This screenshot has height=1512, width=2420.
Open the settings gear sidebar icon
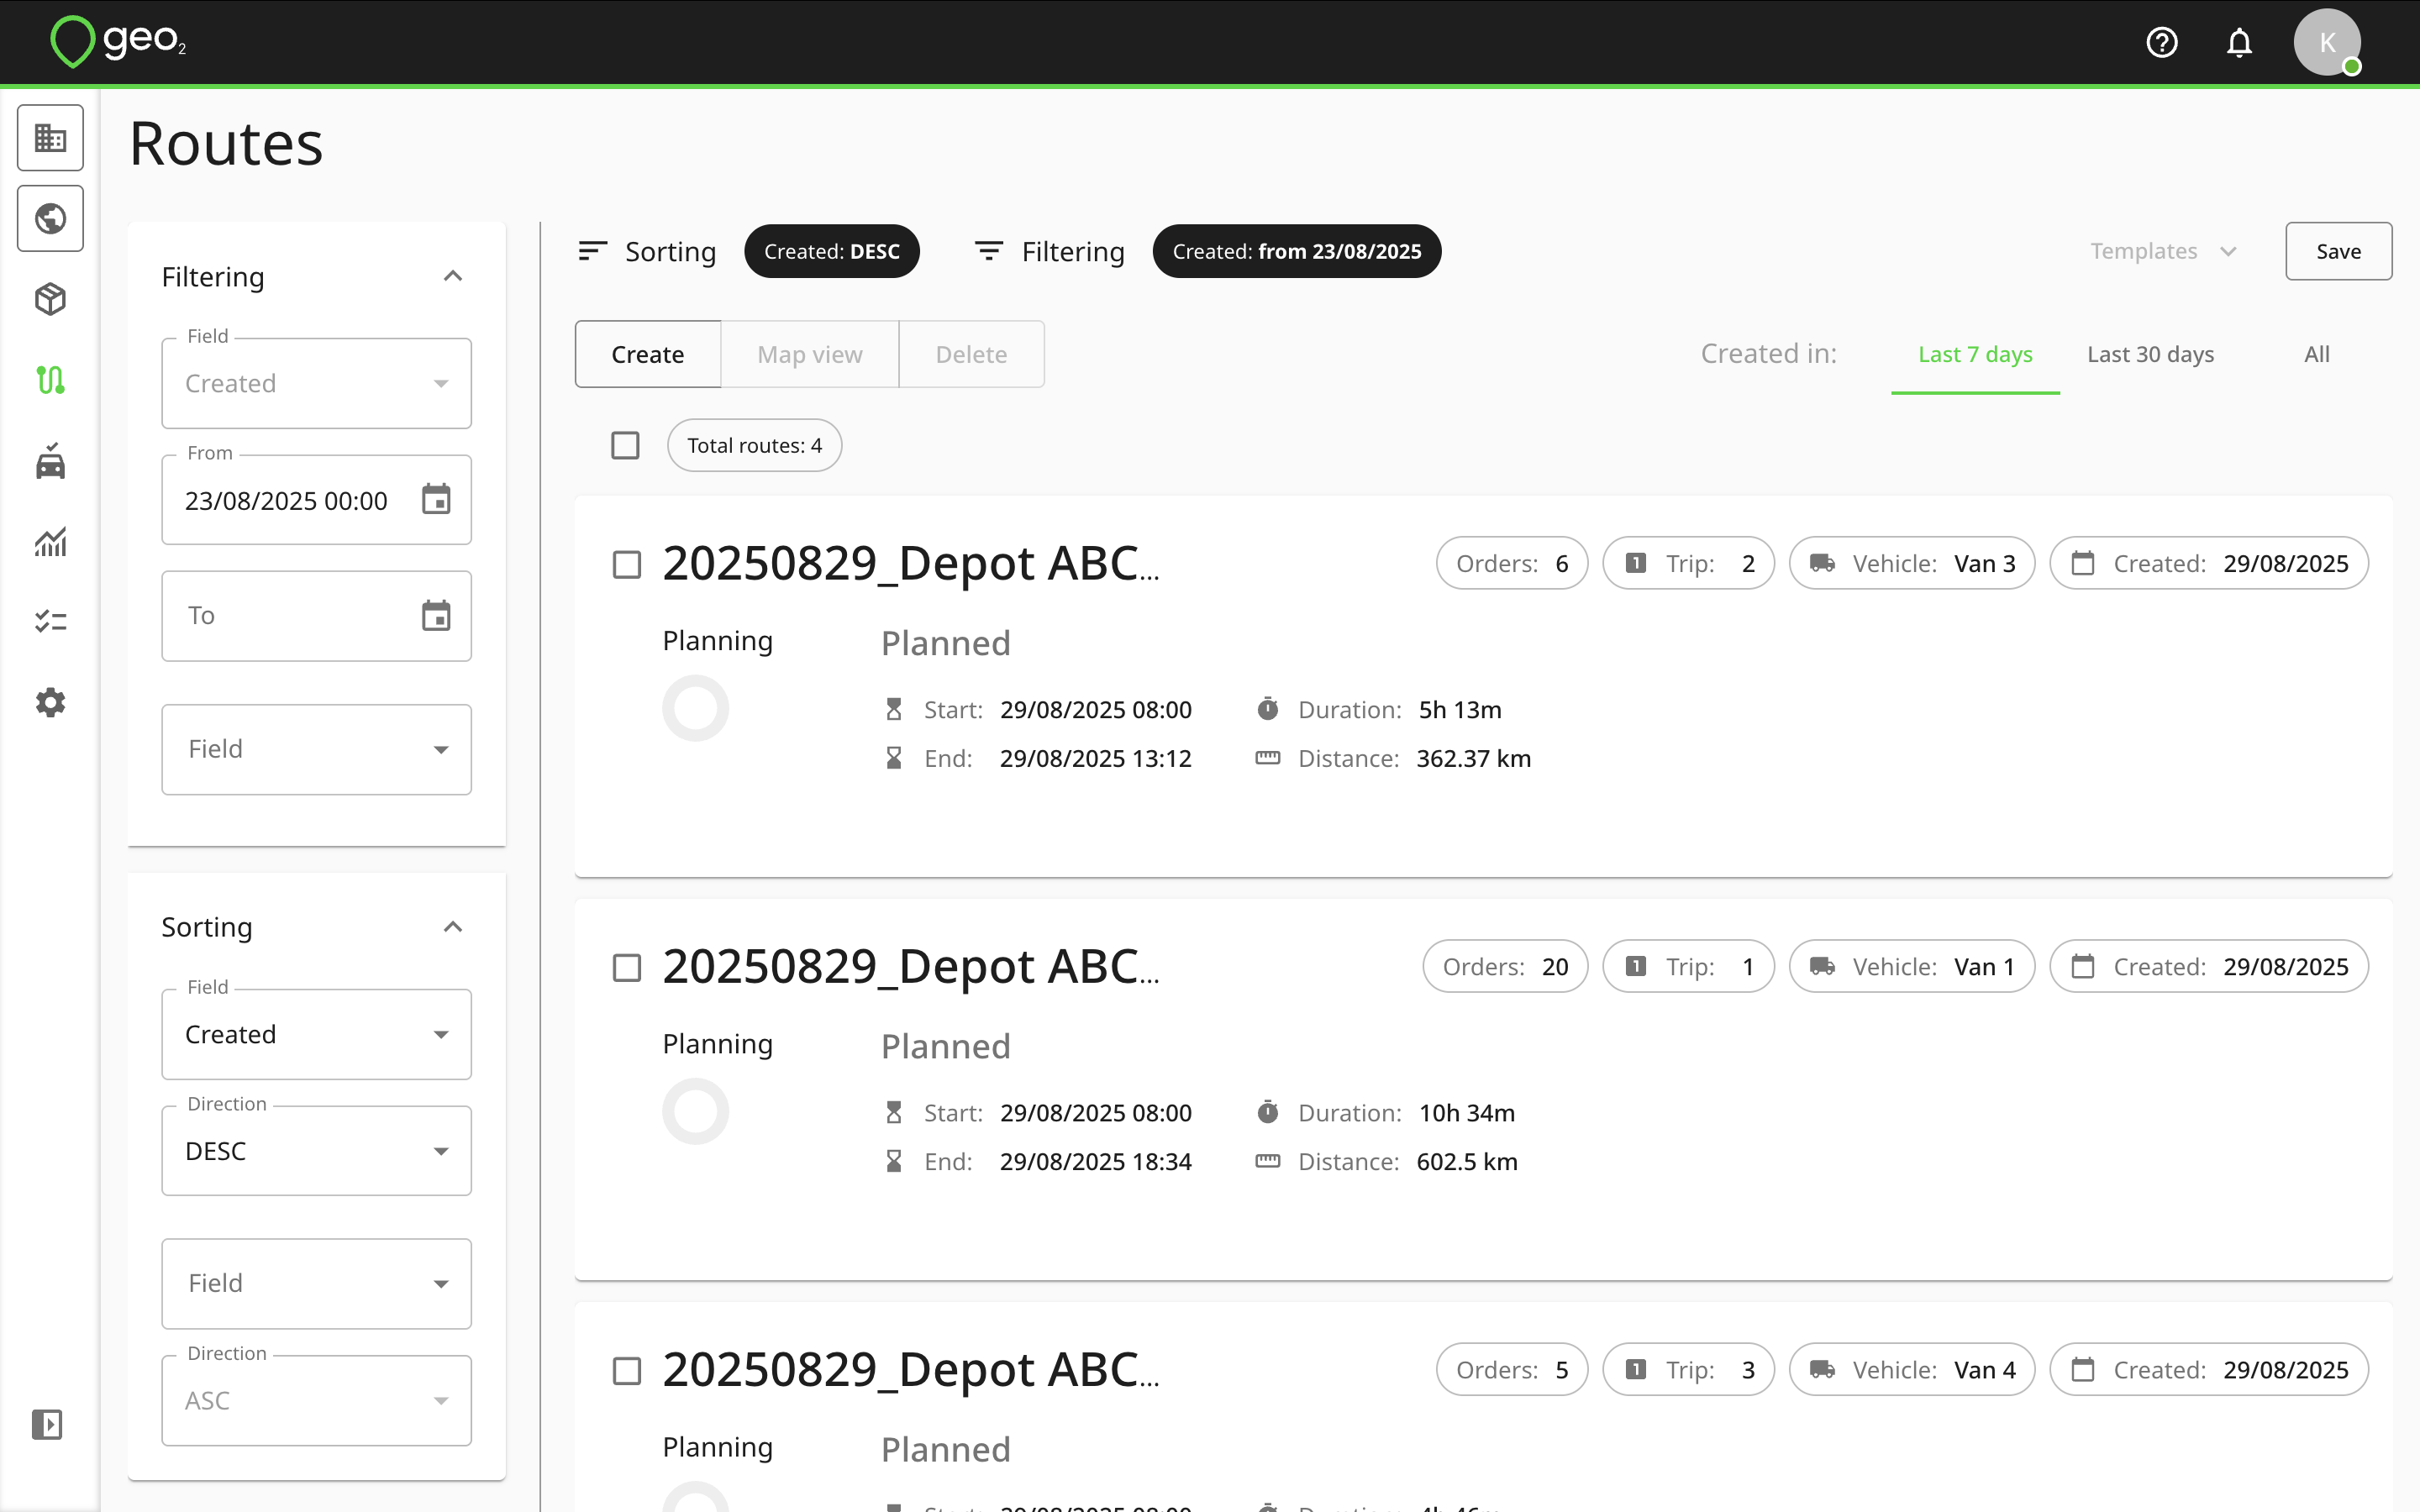click(x=50, y=703)
